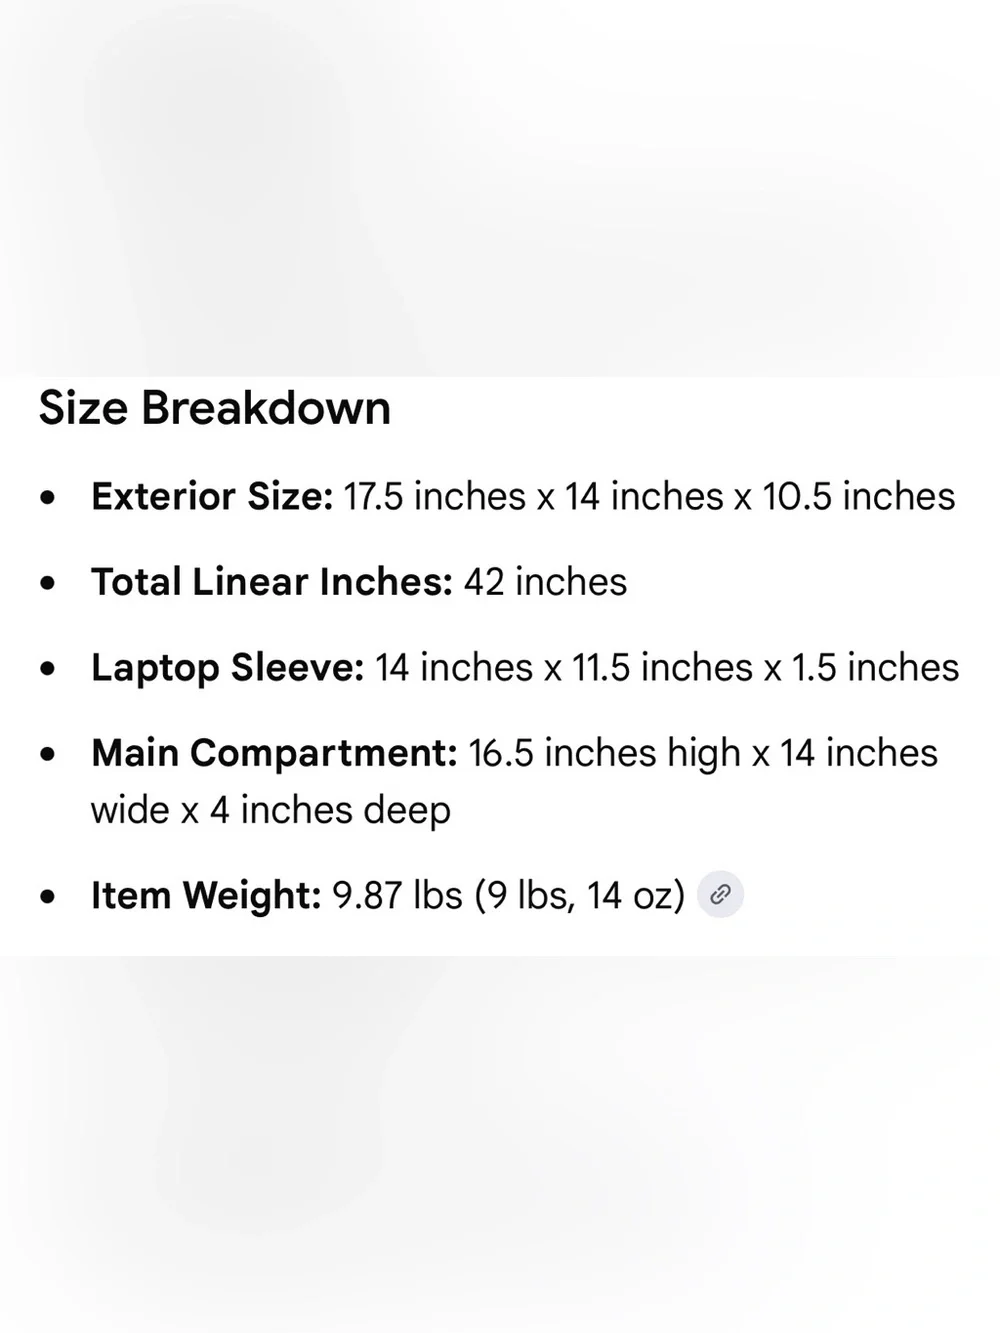This screenshot has width=1000, height=1333.
Task: Click the 11.5 inches laptop sleeve measurement
Action: coord(662,668)
